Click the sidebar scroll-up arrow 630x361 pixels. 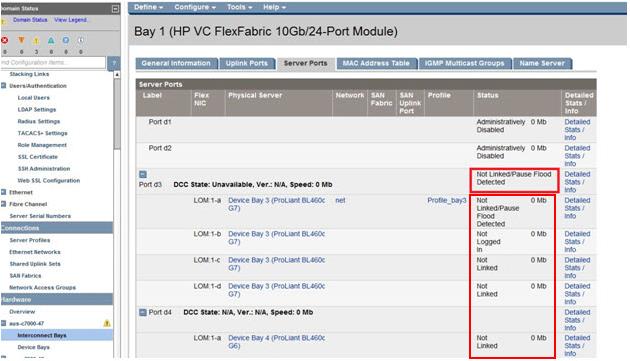click(x=117, y=75)
